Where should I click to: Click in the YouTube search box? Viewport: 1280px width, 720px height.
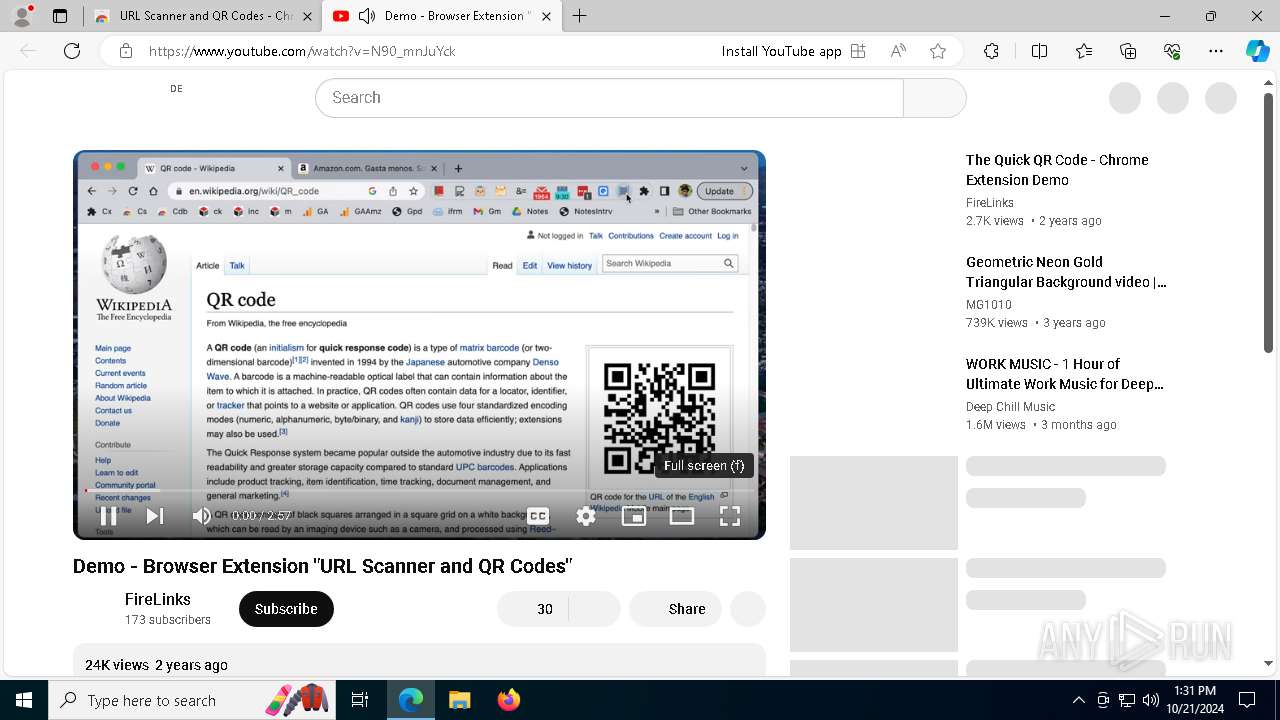609,98
